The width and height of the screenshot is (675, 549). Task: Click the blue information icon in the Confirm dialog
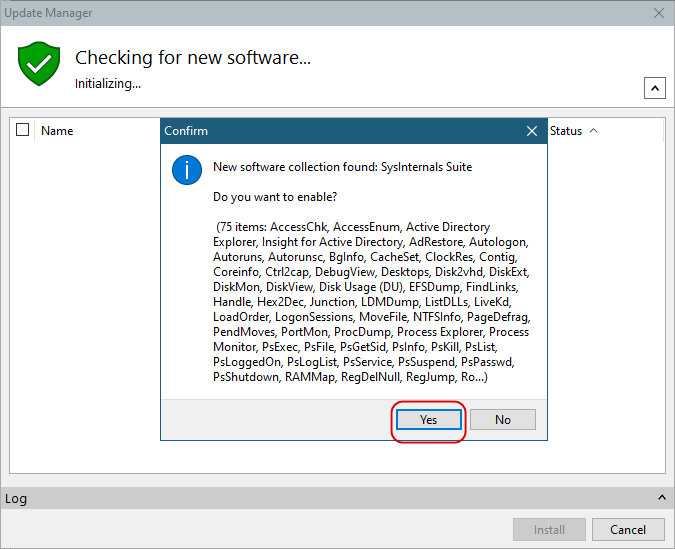click(187, 170)
